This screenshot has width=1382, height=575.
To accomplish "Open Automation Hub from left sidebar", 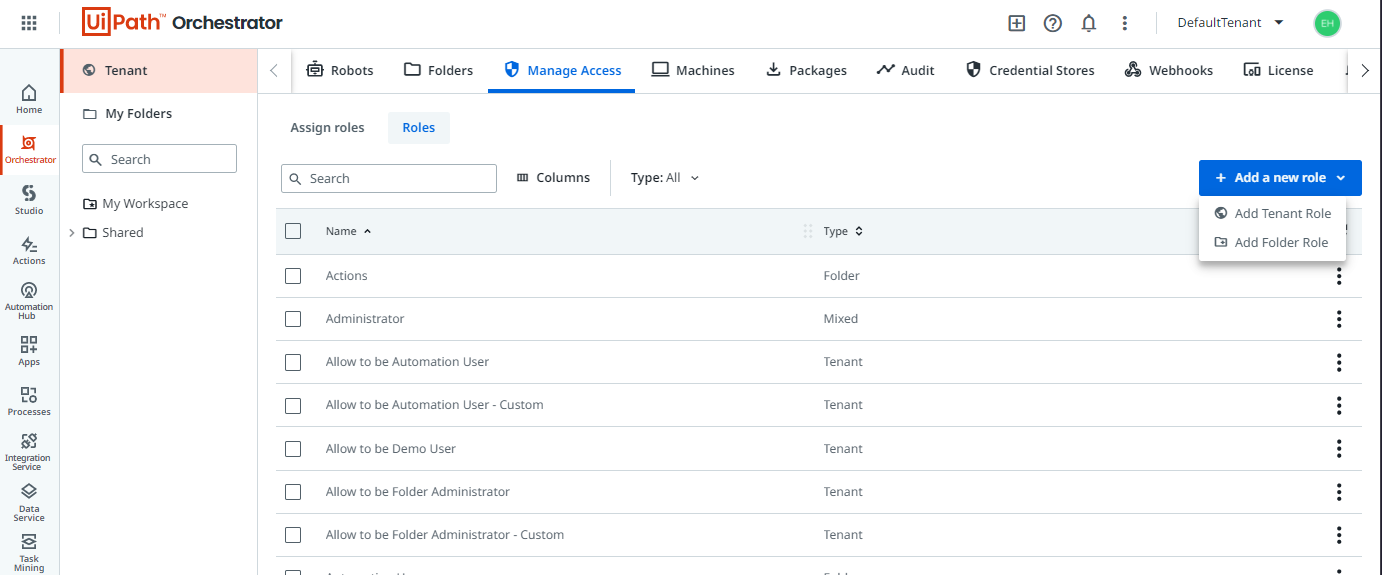I will click(29, 301).
